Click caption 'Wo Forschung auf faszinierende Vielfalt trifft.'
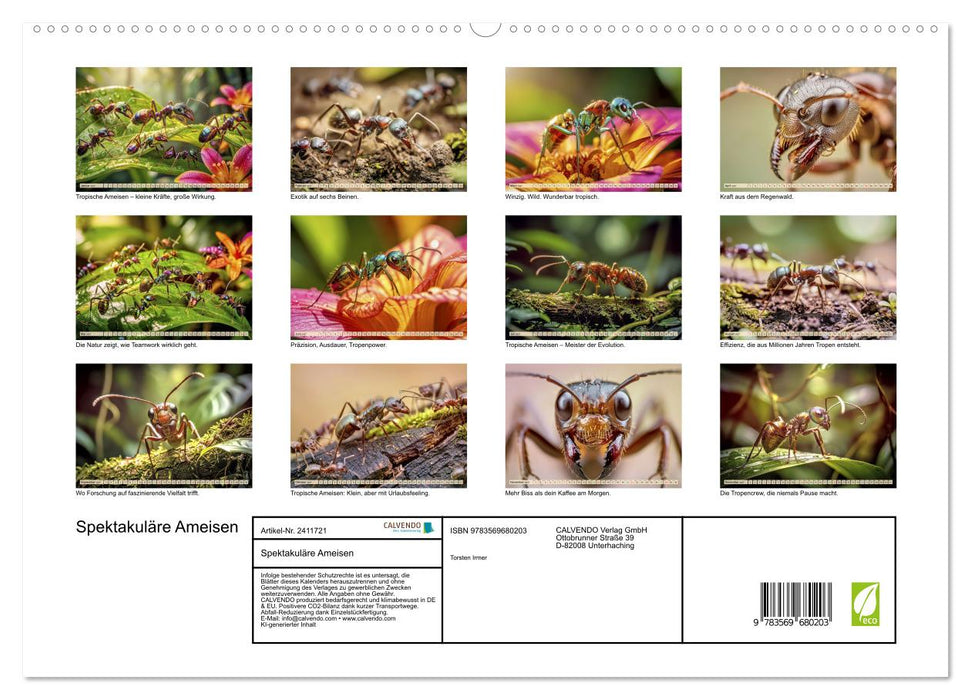Screen dimensions: 971x700 tap(137, 493)
